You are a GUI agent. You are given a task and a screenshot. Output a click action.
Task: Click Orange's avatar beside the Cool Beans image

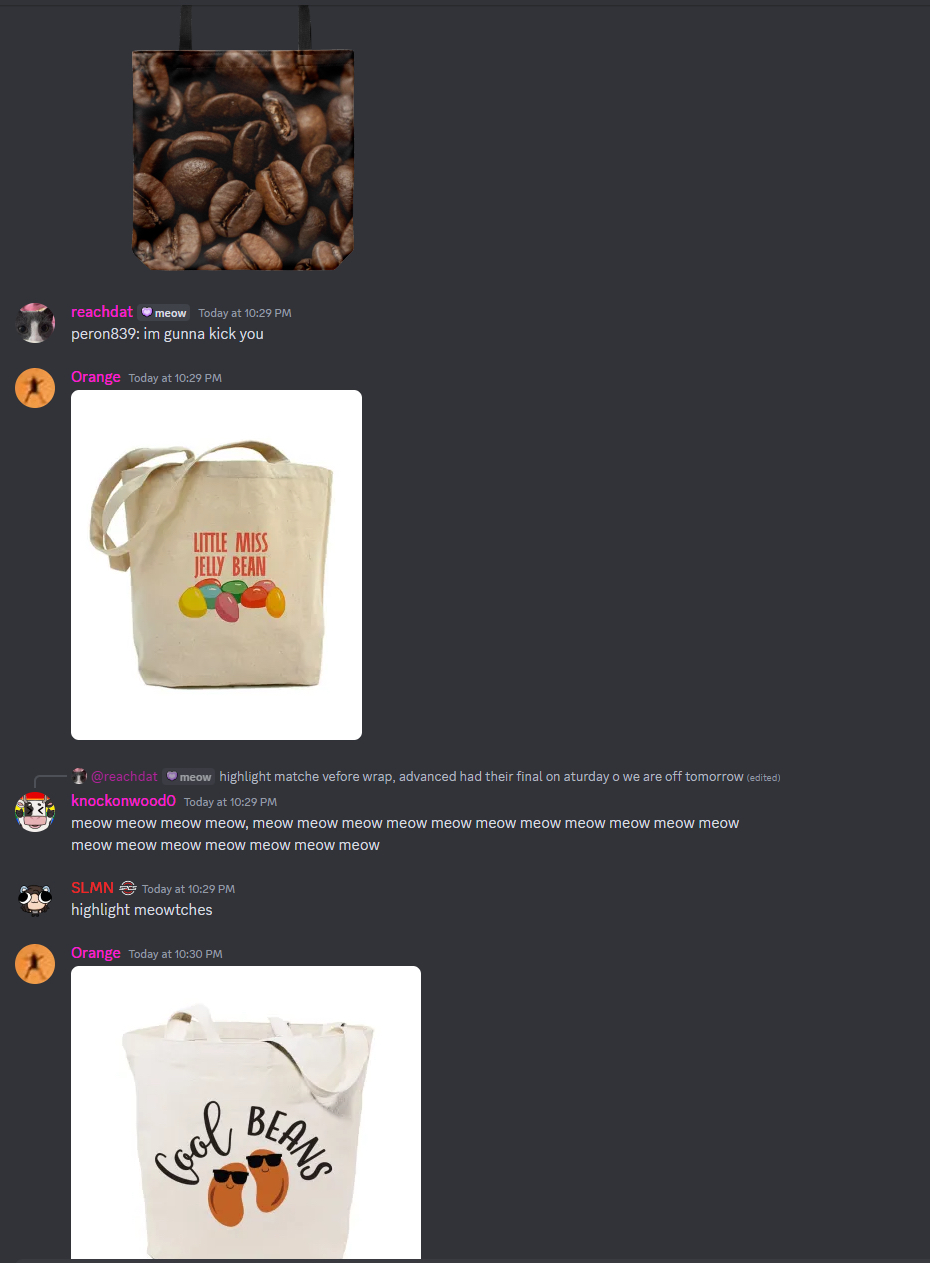[x=35, y=964]
